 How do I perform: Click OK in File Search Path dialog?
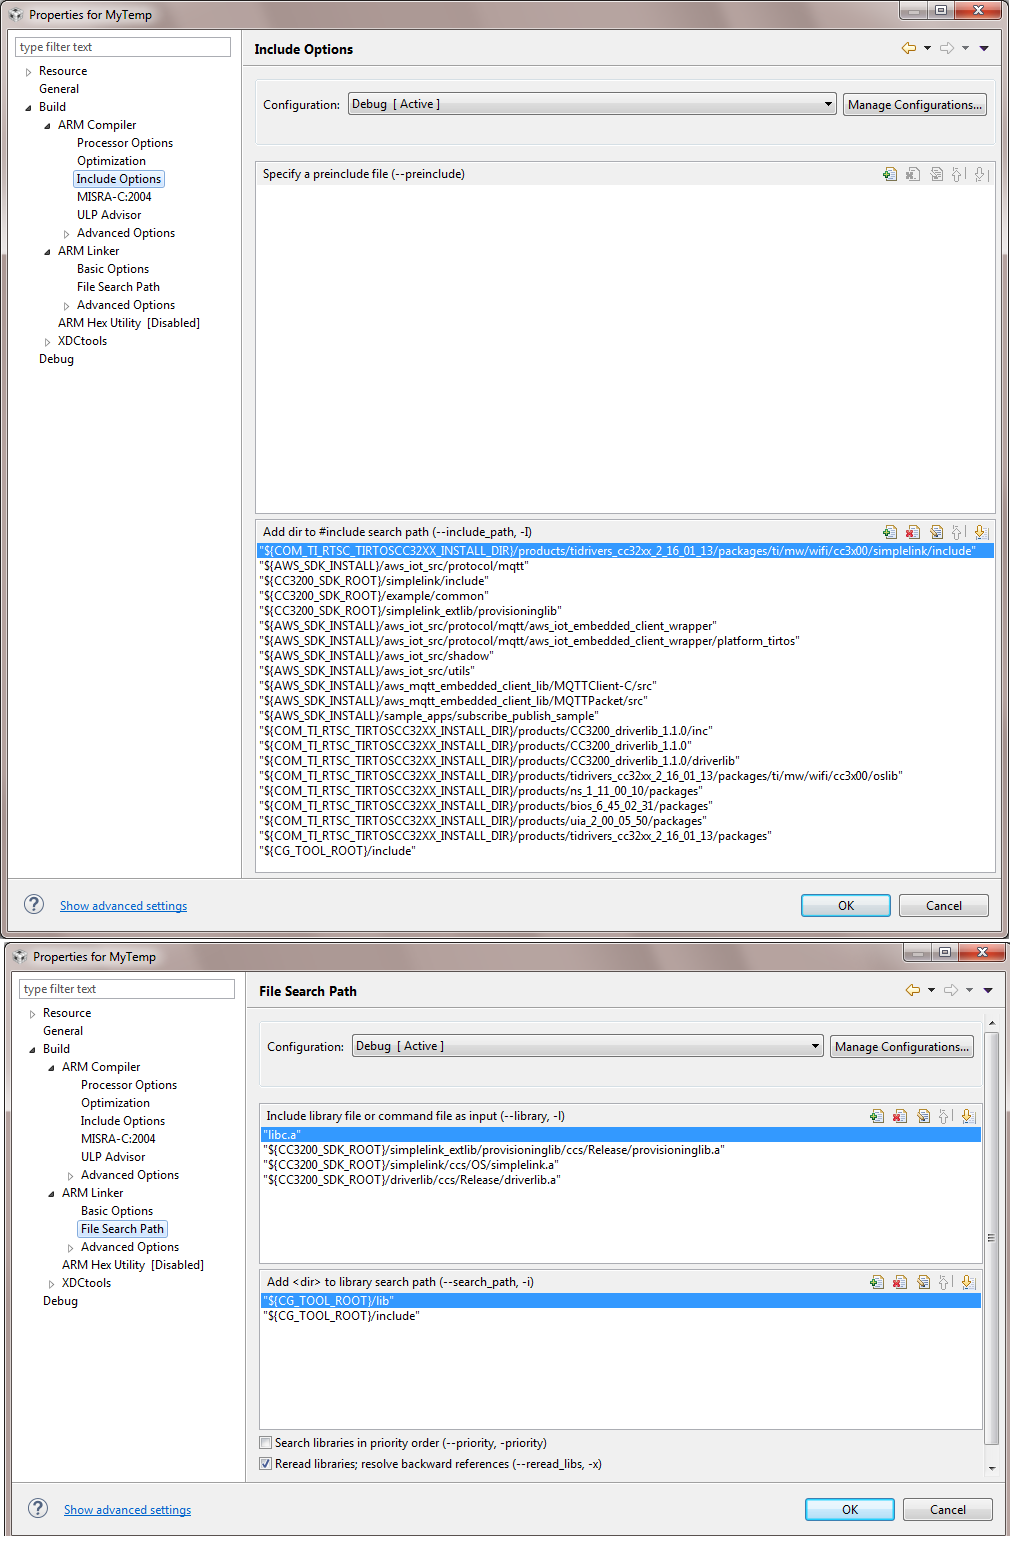850,1509
